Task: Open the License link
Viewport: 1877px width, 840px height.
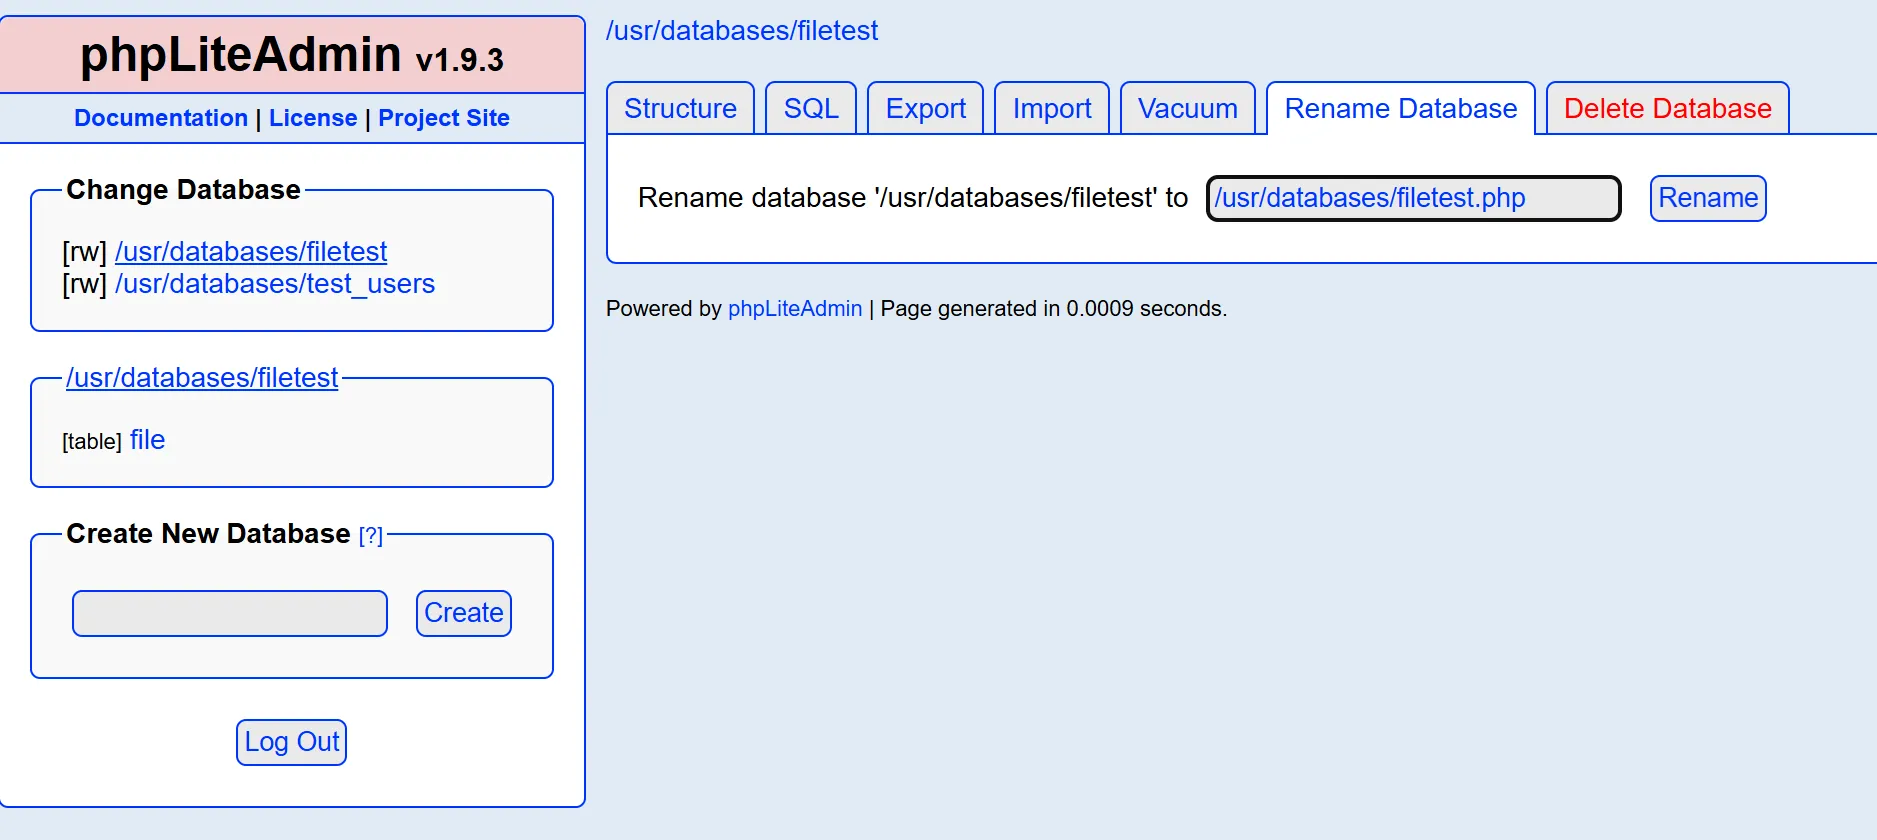Action: coord(313,118)
